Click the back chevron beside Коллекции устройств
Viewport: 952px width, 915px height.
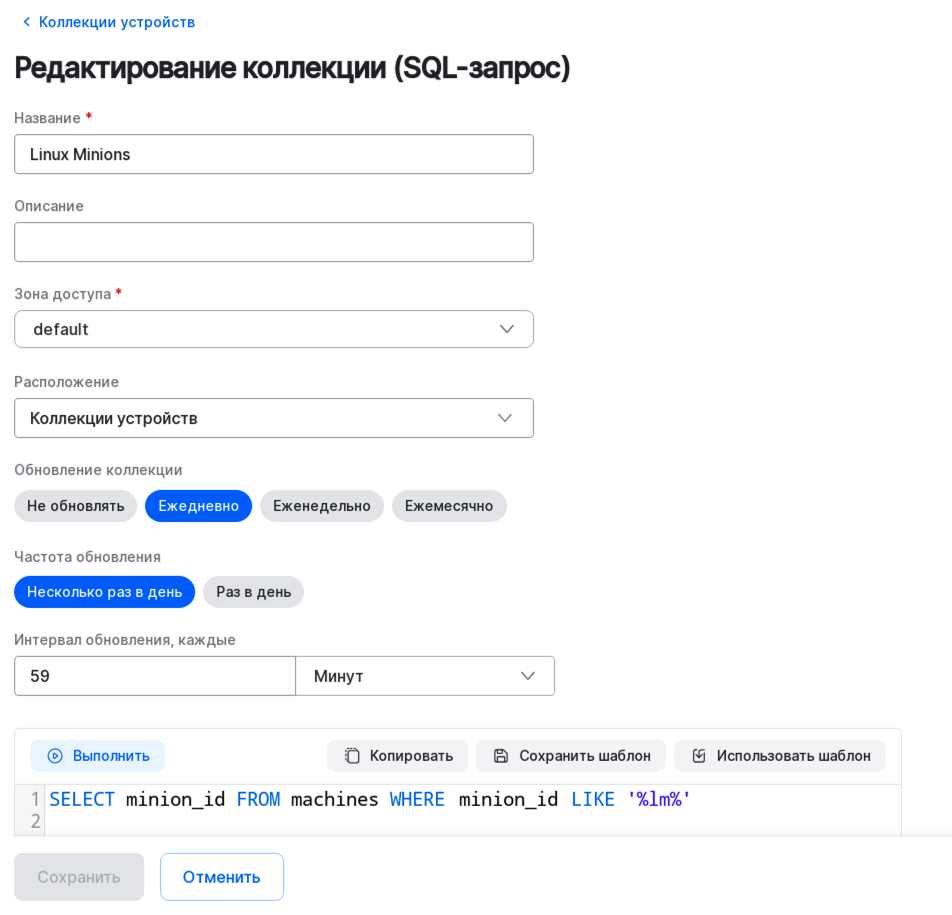26,22
